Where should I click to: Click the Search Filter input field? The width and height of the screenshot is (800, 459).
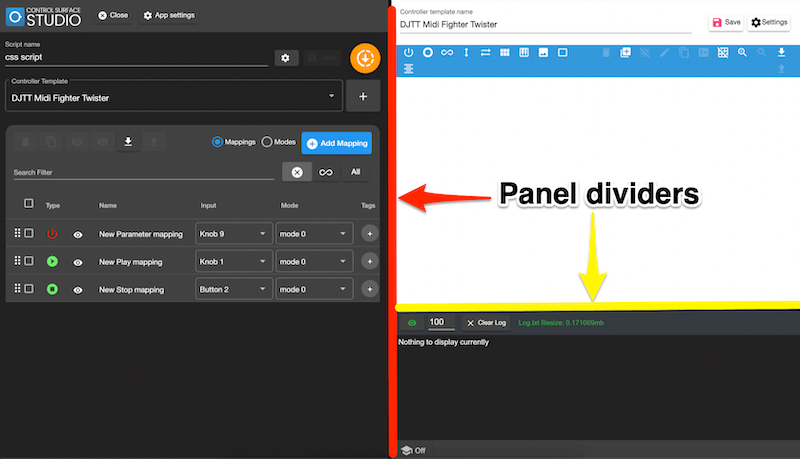(x=143, y=172)
